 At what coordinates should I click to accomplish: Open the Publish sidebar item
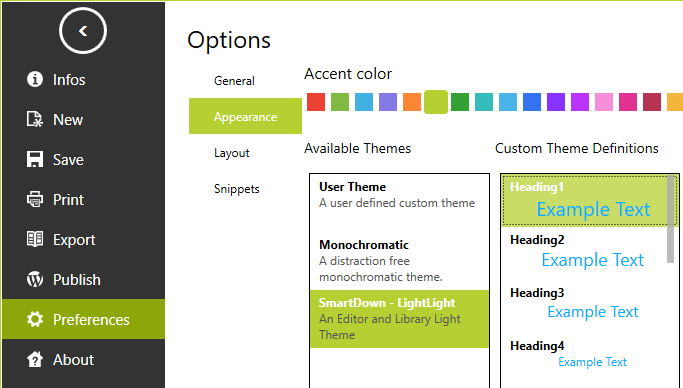84,280
